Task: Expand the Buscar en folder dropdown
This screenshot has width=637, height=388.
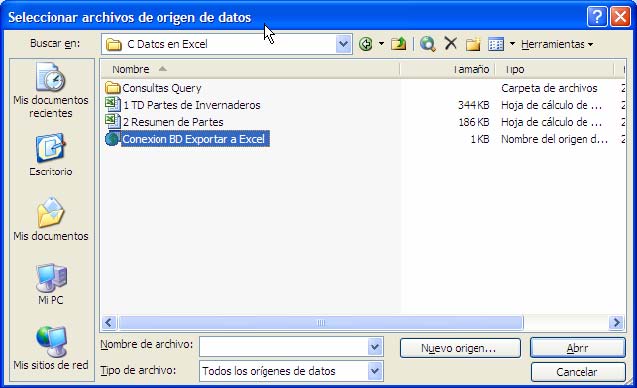Action: point(343,44)
